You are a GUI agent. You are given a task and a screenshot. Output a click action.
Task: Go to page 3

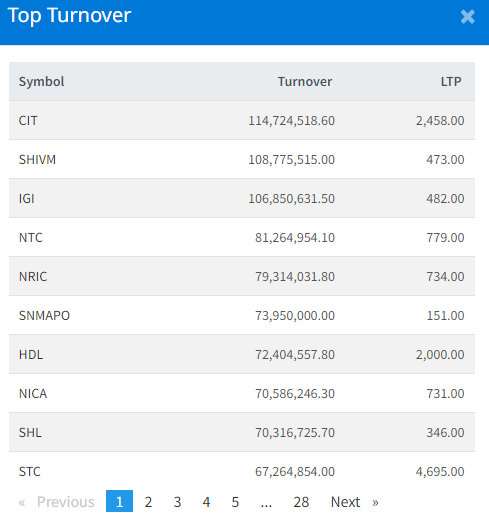pos(177,502)
